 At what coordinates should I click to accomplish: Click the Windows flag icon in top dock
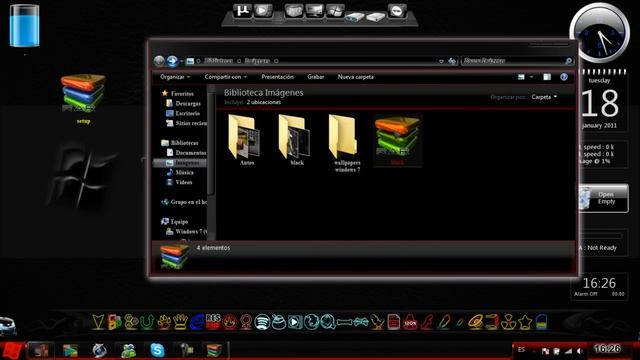(335, 11)
